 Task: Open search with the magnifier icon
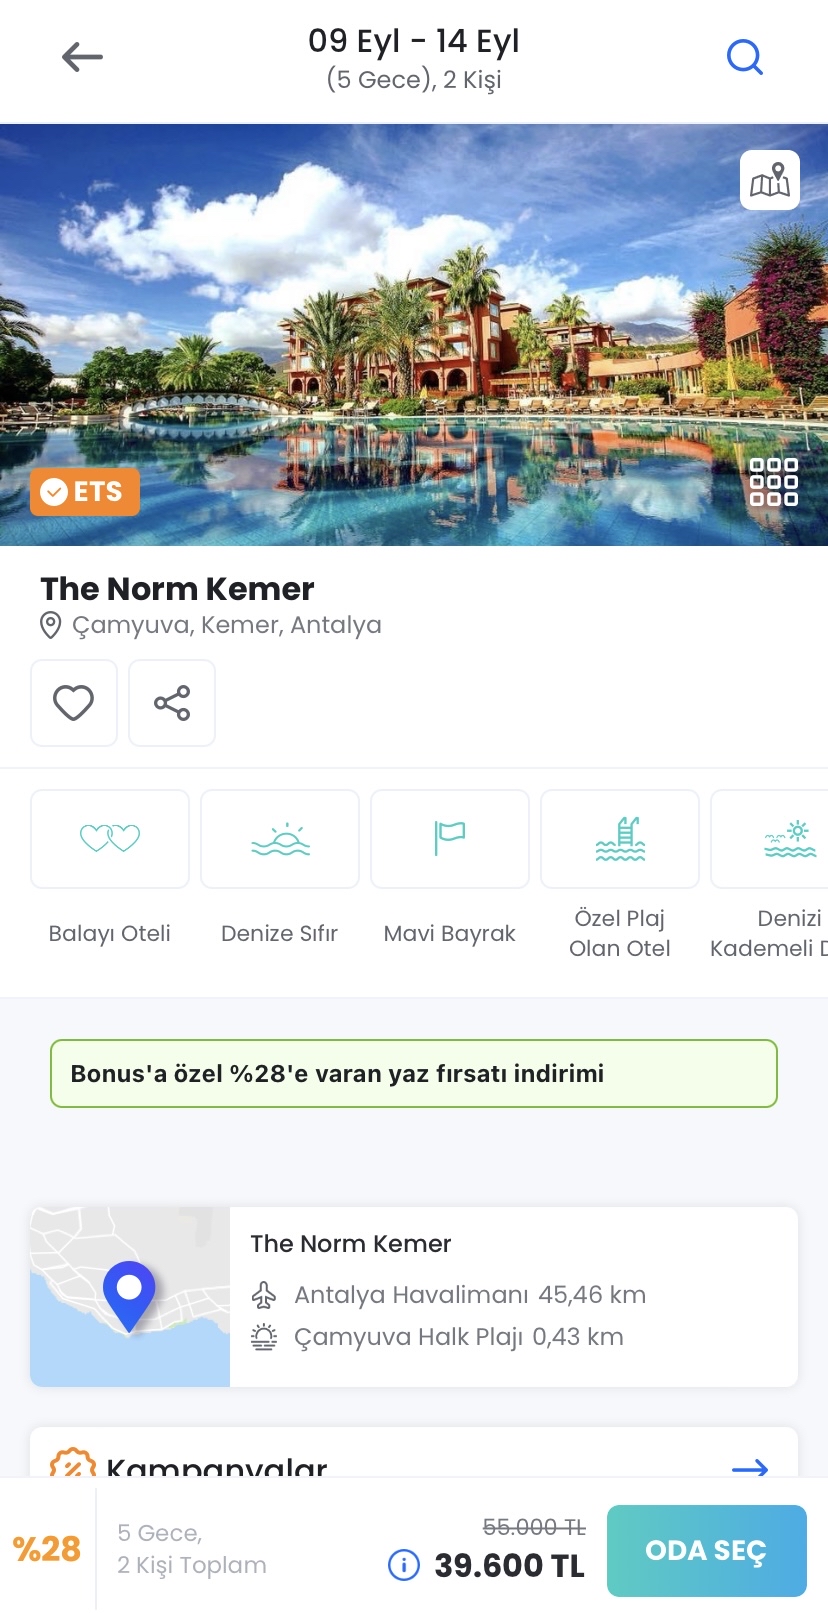745,57
